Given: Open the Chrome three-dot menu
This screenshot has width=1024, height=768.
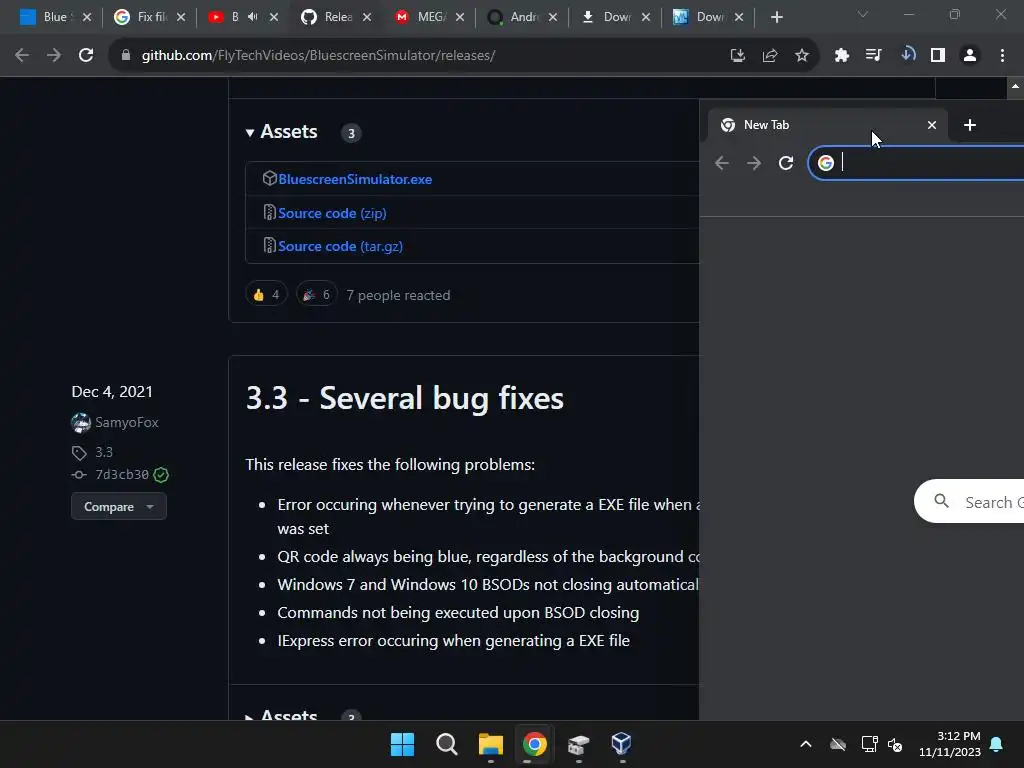Looking at the screenshot, I should point(1002,56).
